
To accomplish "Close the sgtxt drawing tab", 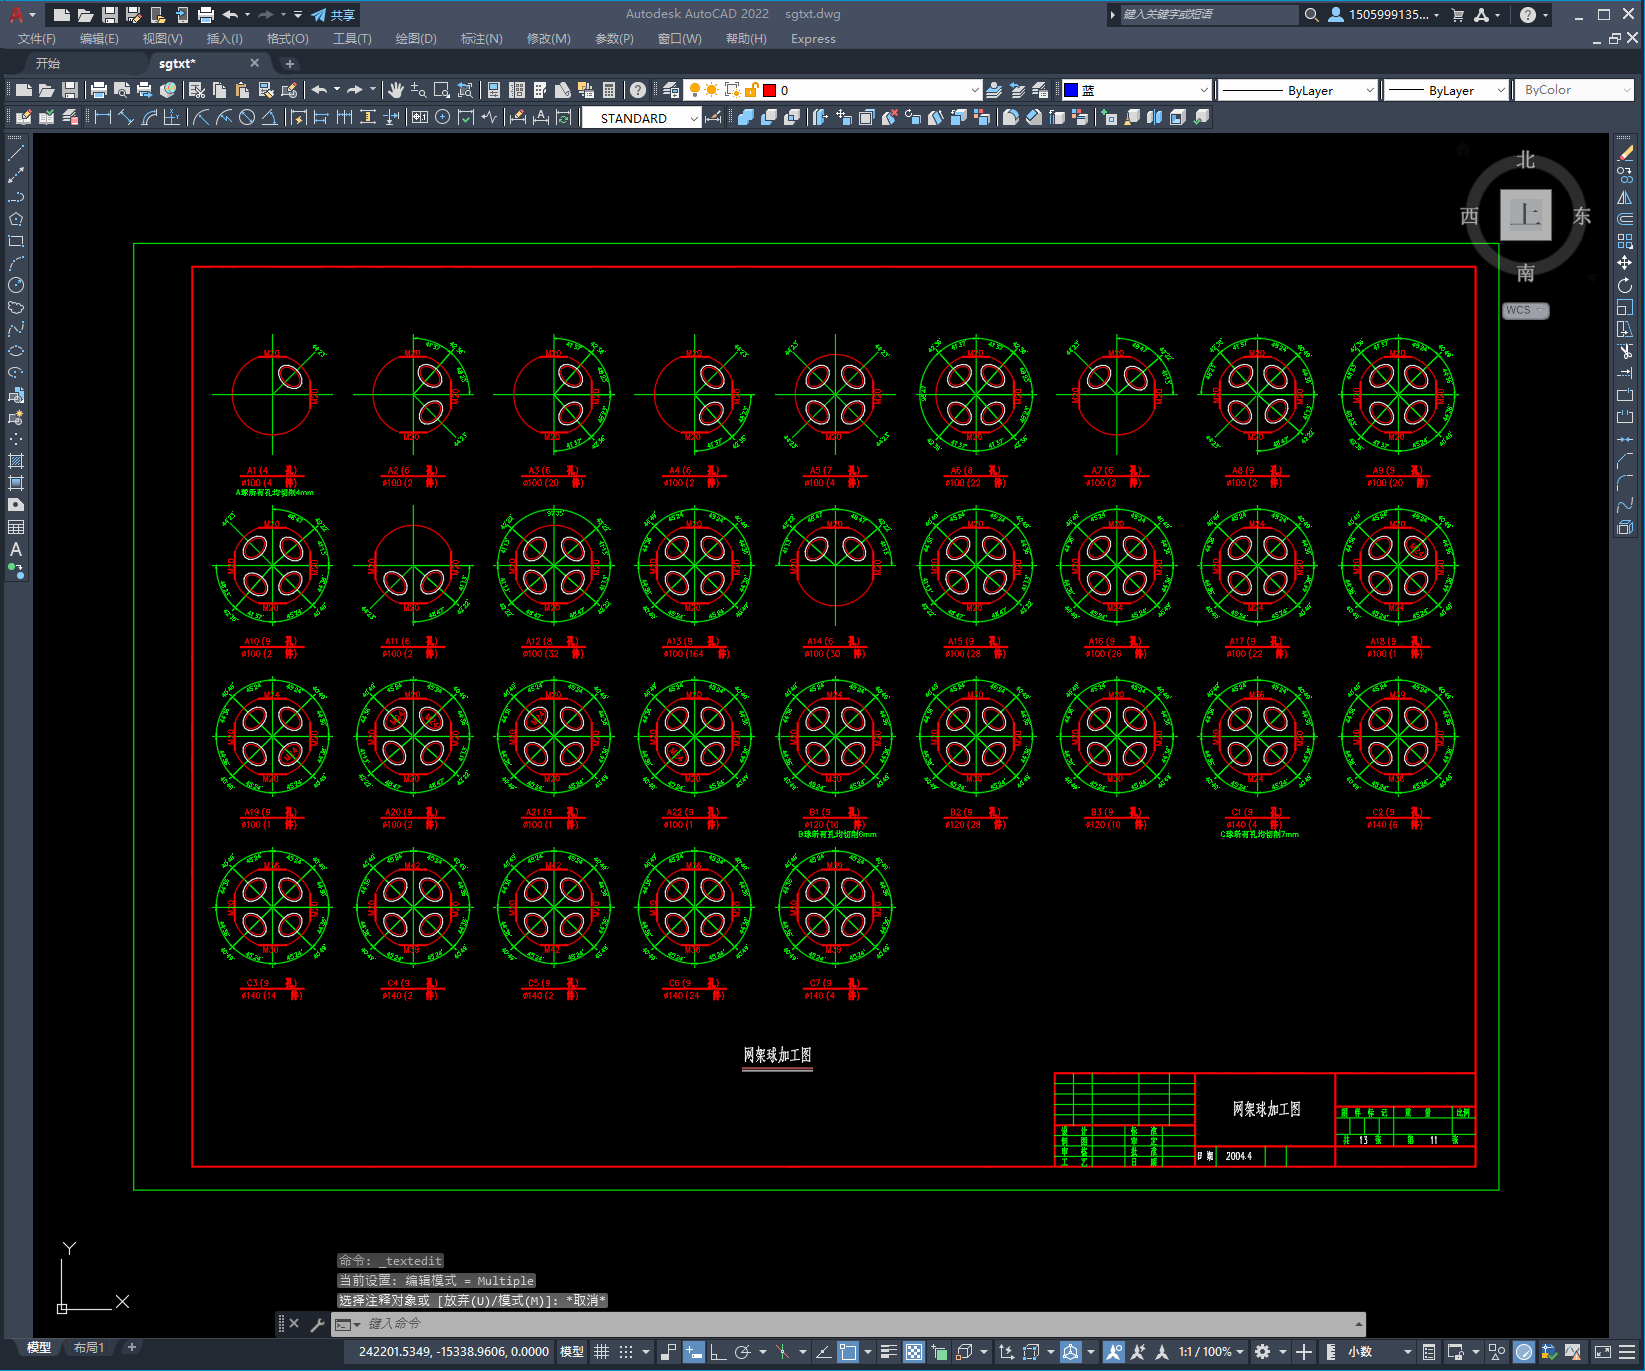I will tap(254, 63).
